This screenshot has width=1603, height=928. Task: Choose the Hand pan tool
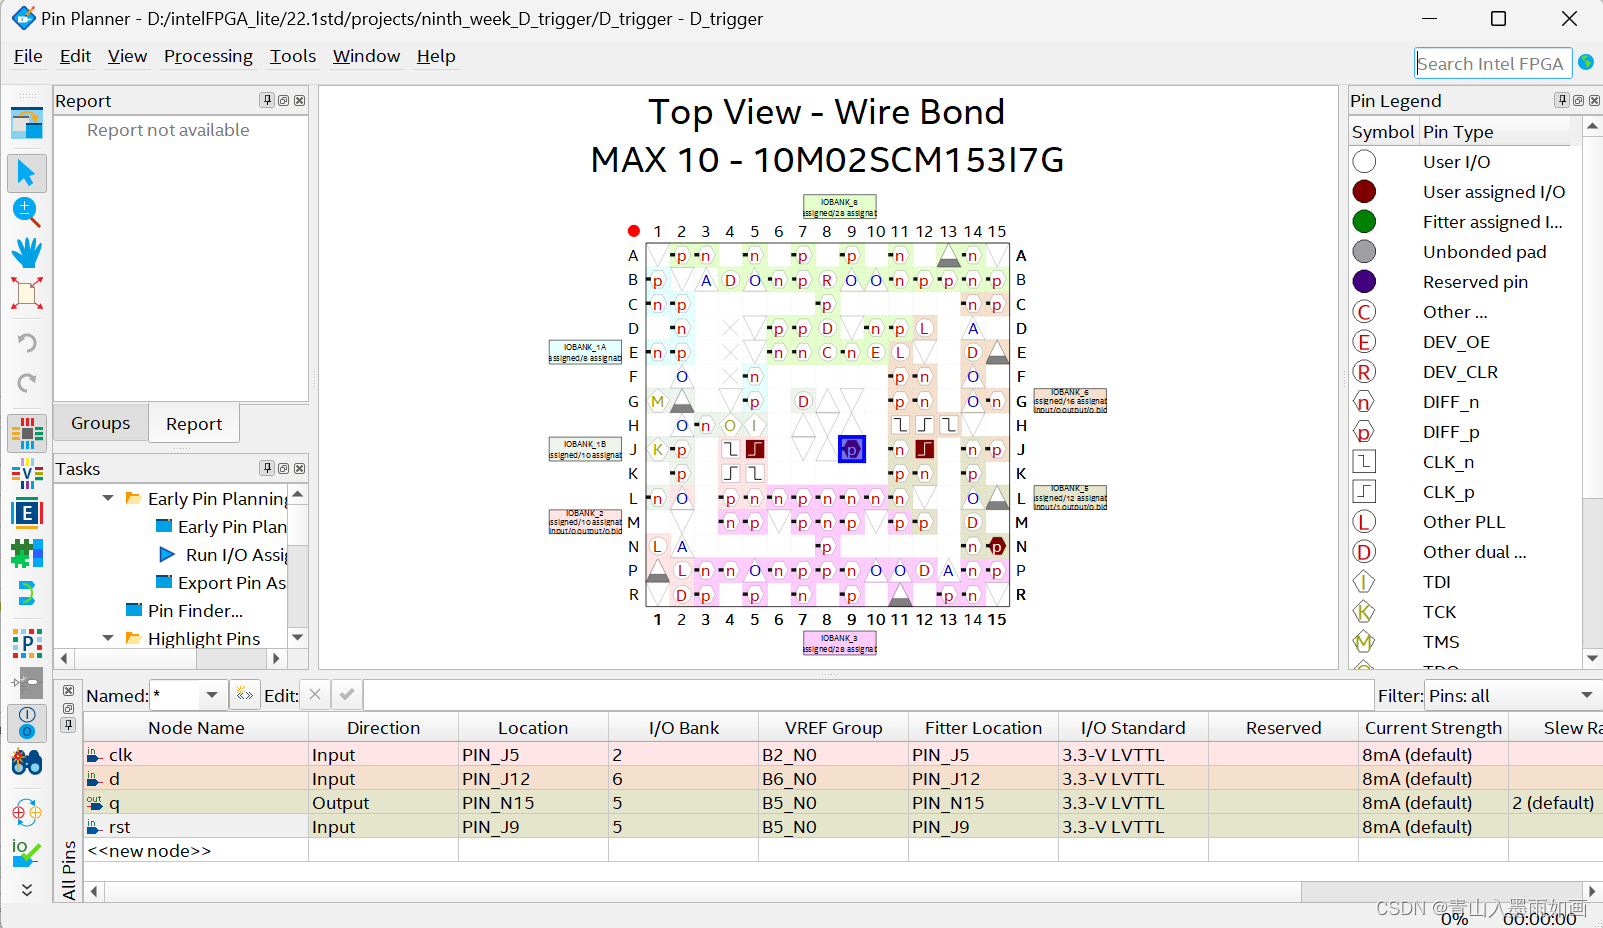tap(27, 252)
